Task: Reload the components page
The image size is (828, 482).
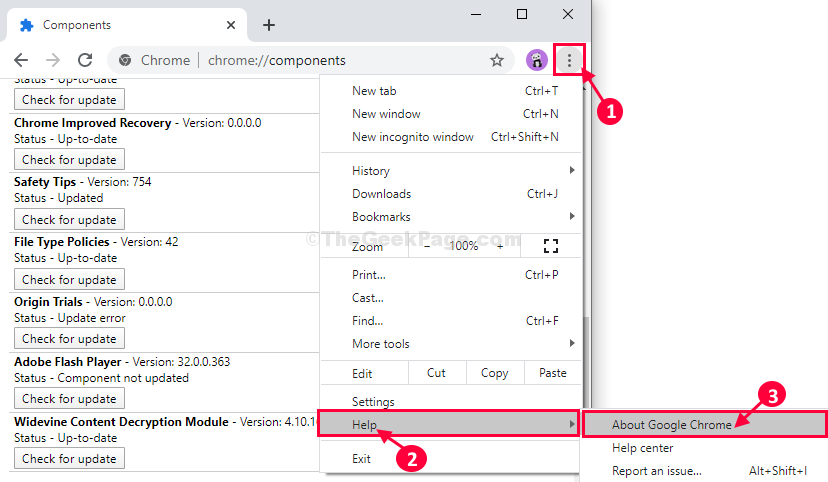Action: coord(85,60)
